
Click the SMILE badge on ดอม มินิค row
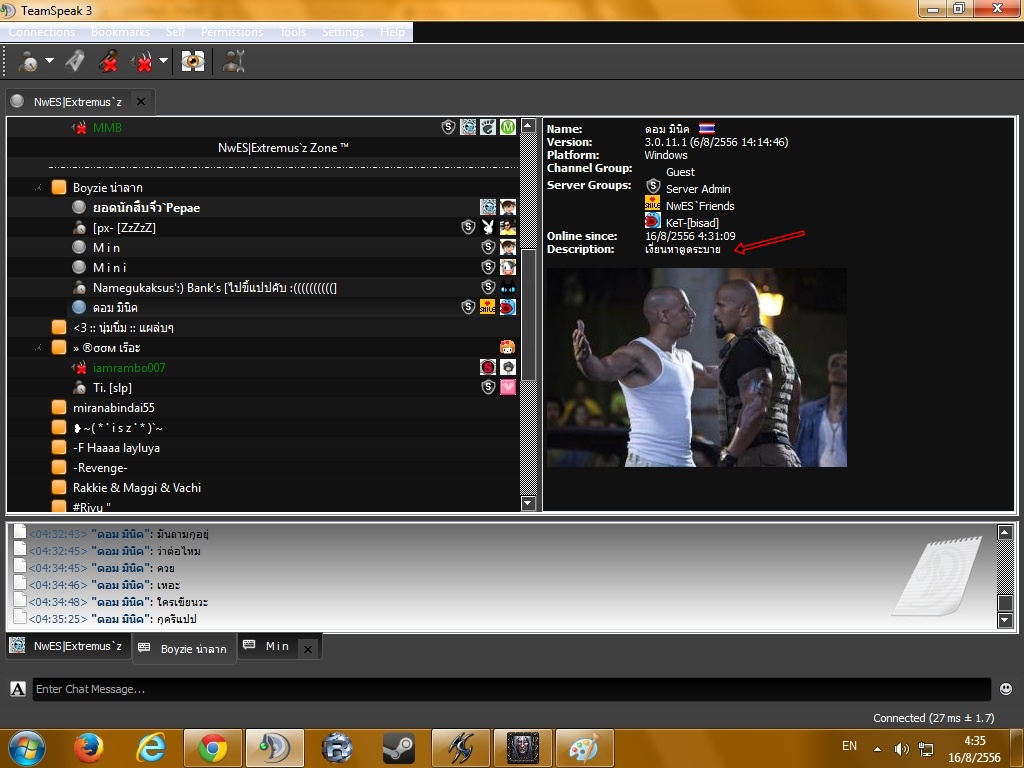click(x=488, y=307)
